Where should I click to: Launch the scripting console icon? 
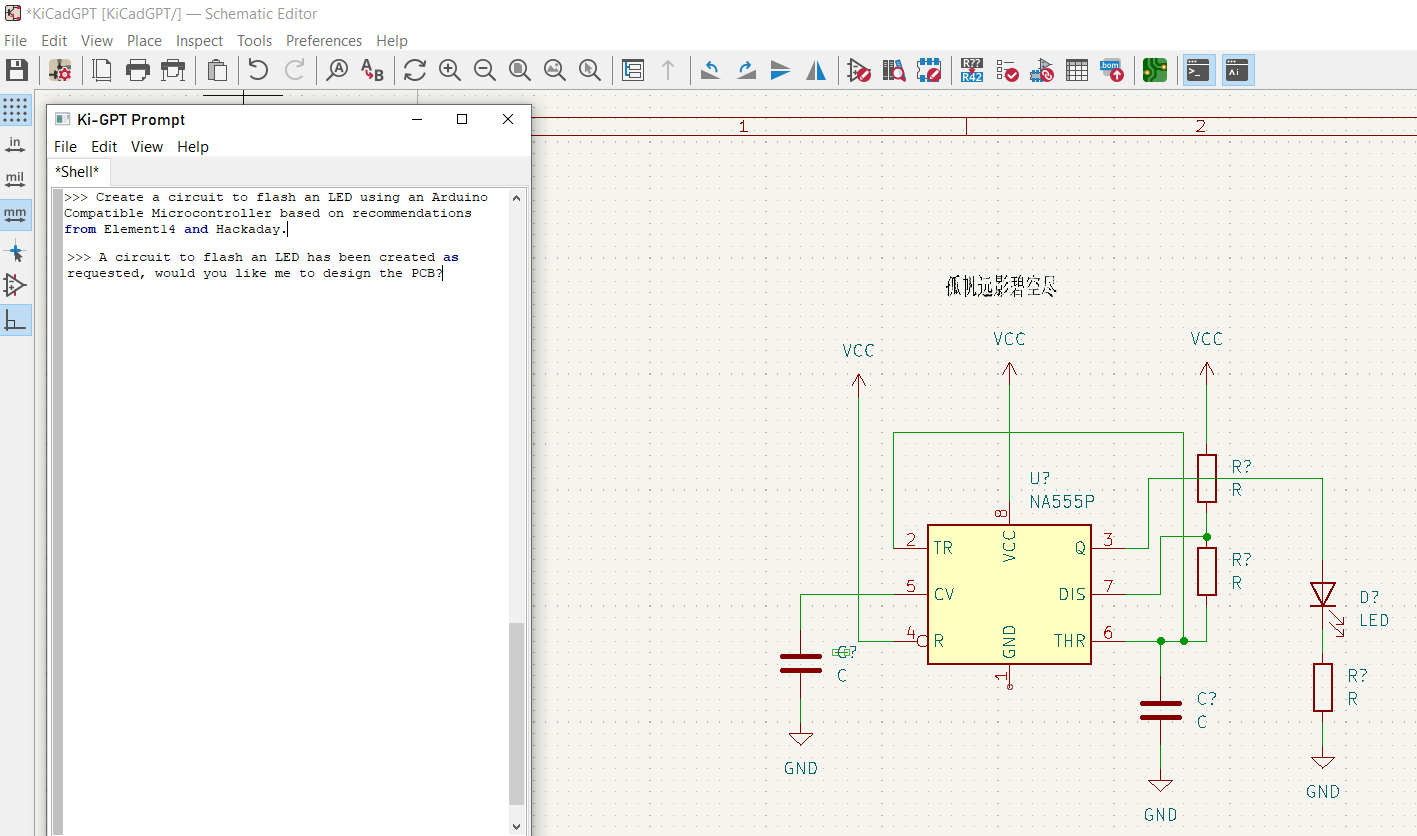point(1197,70)
